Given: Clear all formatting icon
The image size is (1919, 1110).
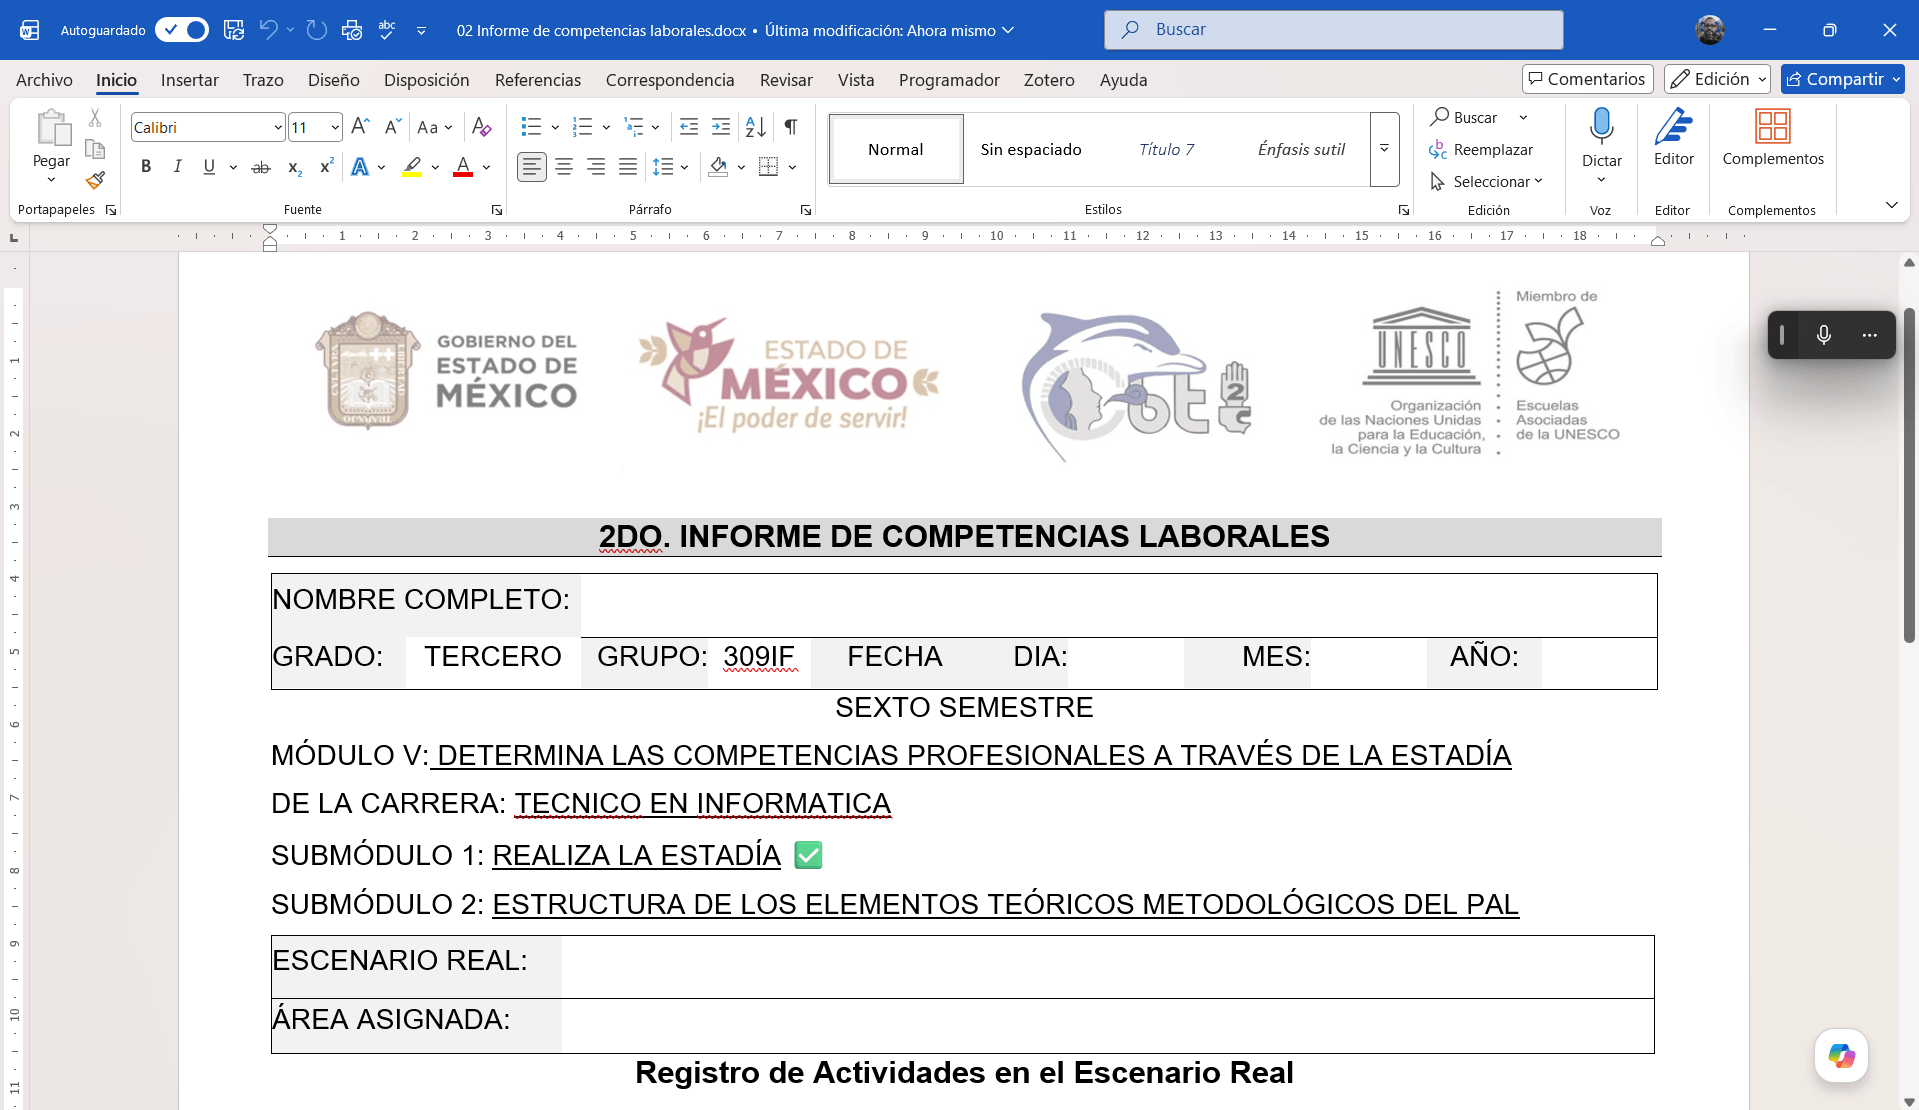Looking at the screenshot, I should click(x=481, y=127).
